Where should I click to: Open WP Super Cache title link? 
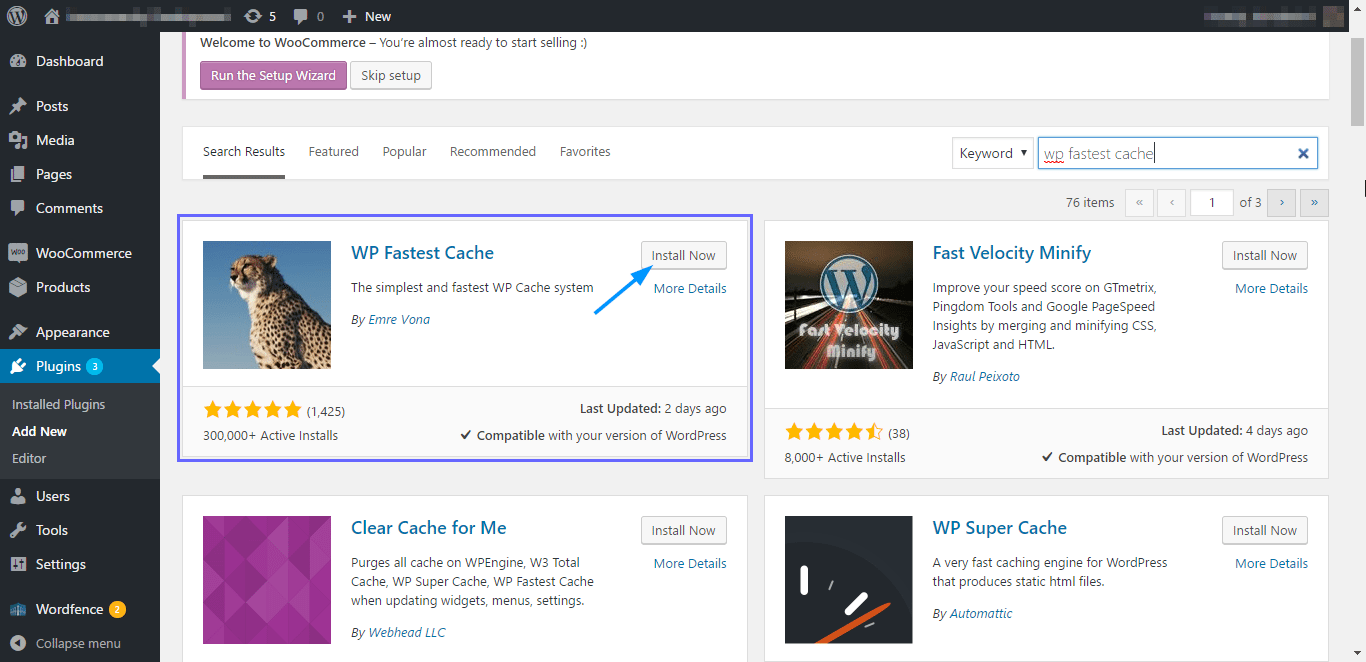click(1000, 528)
